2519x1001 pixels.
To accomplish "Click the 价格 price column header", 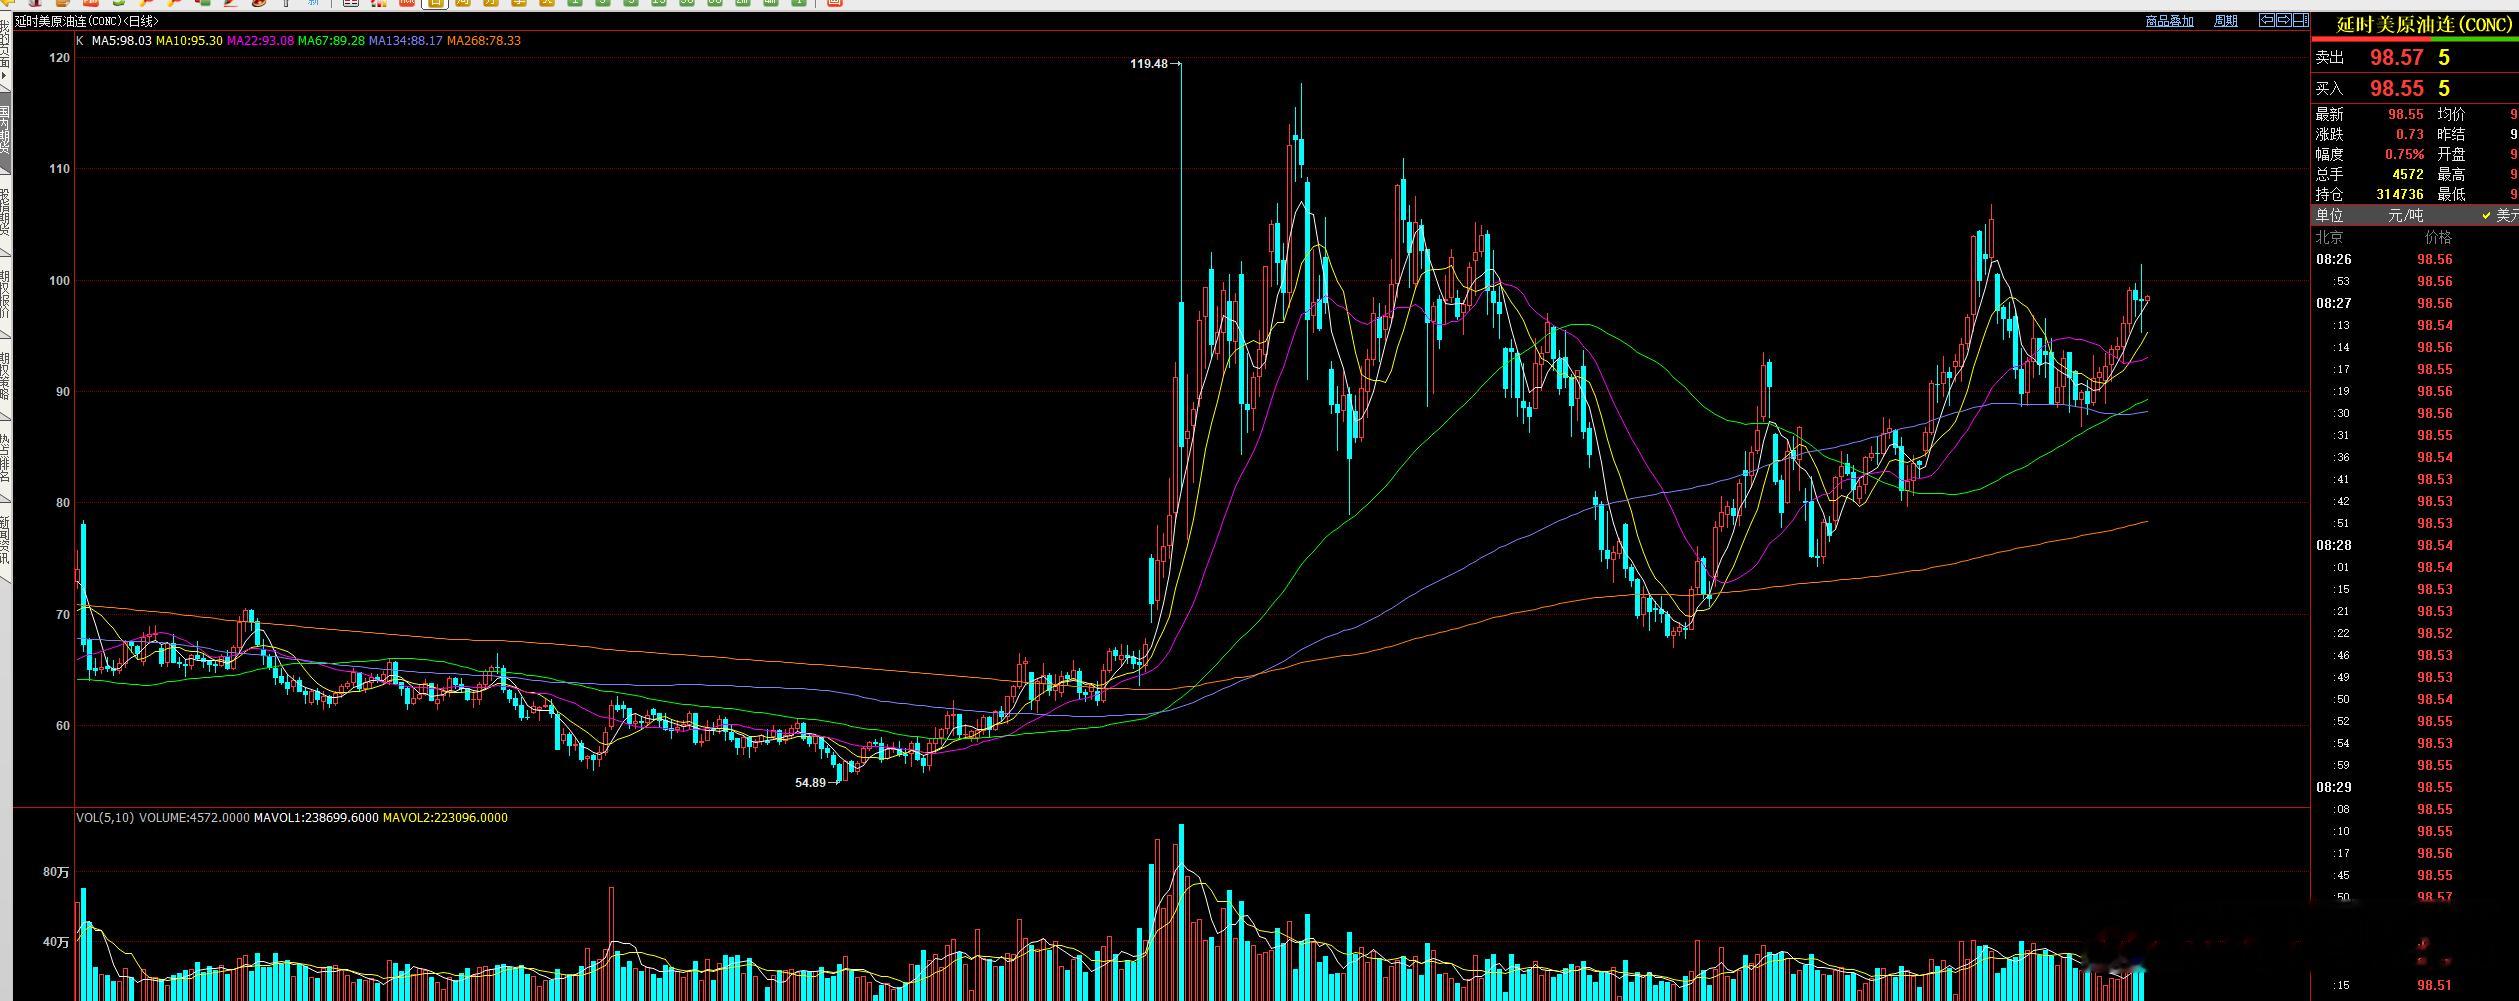I will [2438, 238].
